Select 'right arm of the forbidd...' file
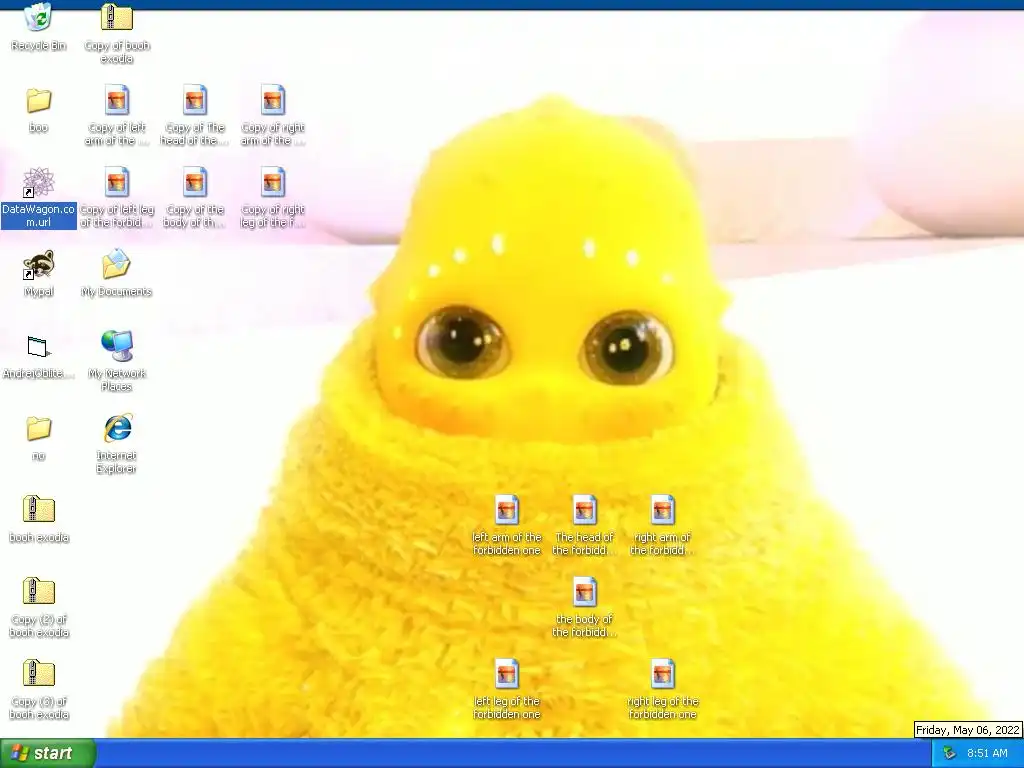The height and width of the screenshot is (768, 1024). [x=662, y=510]
